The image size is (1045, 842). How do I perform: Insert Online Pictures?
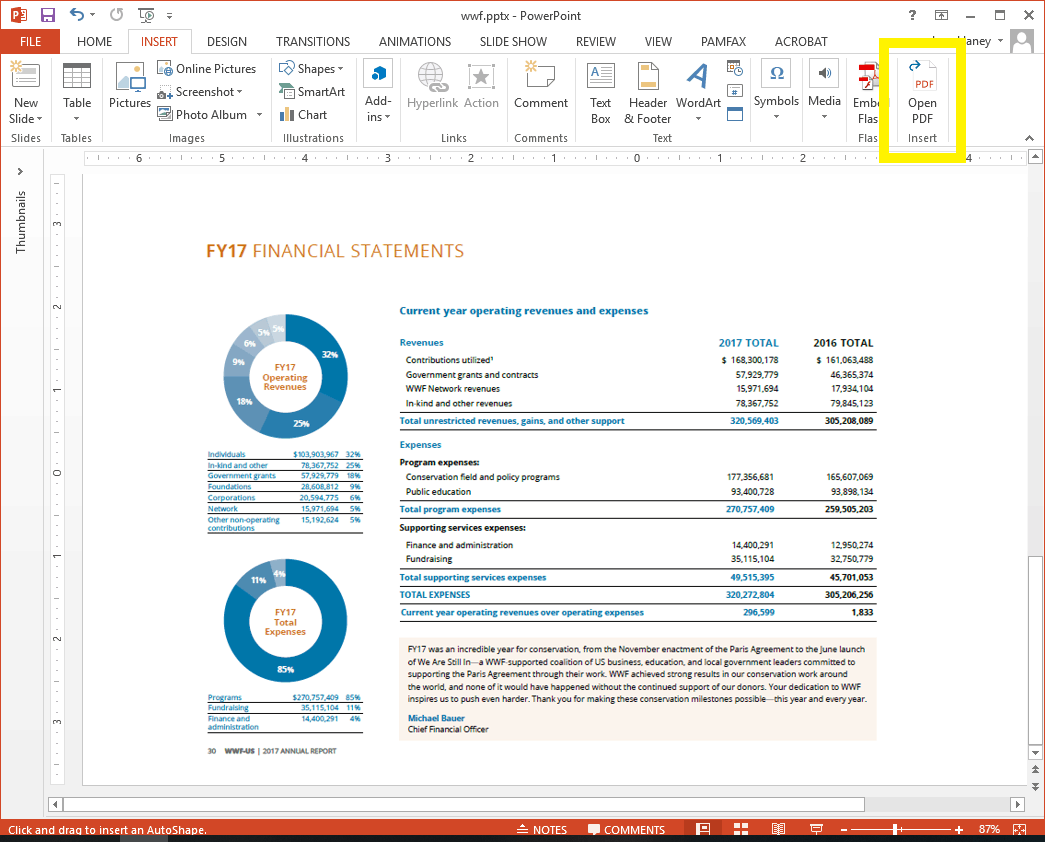[x=207, y=69]
